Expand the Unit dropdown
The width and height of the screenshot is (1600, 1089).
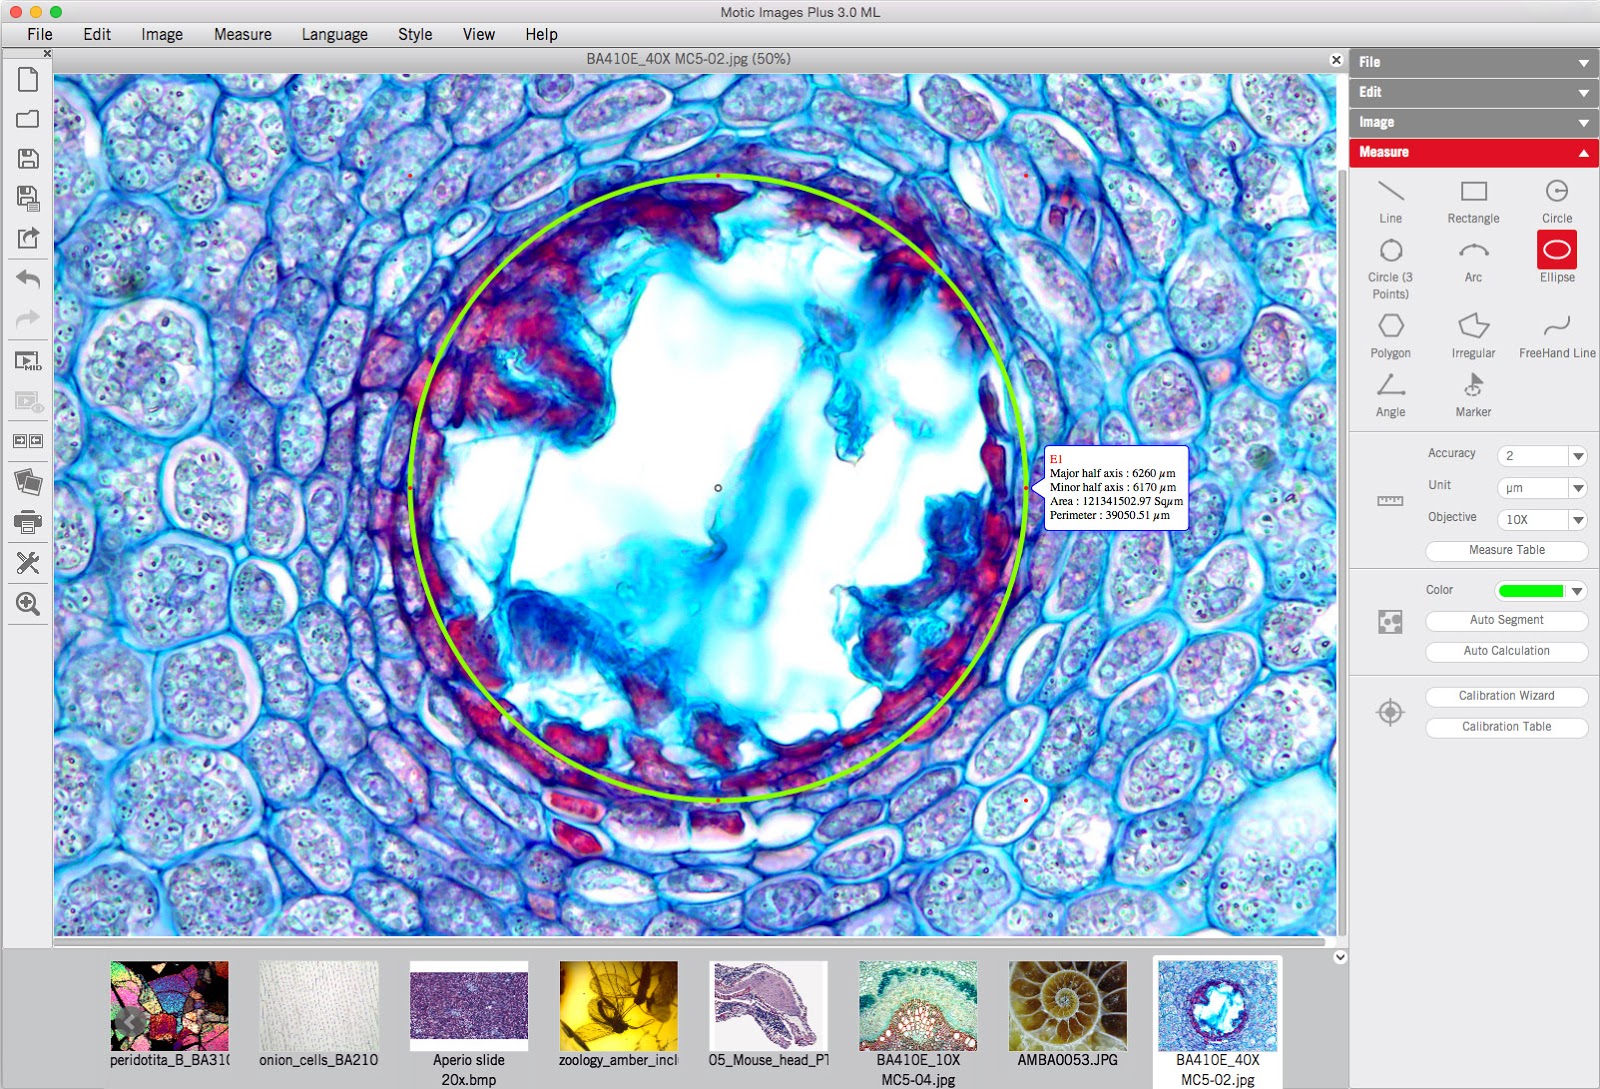[x=1577, y=488]
